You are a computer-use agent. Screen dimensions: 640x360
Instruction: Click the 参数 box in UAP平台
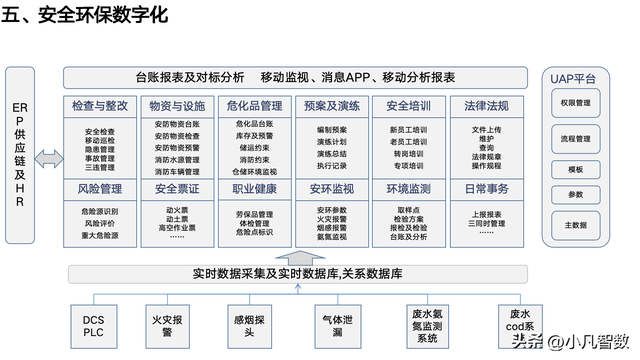[576, 195]
